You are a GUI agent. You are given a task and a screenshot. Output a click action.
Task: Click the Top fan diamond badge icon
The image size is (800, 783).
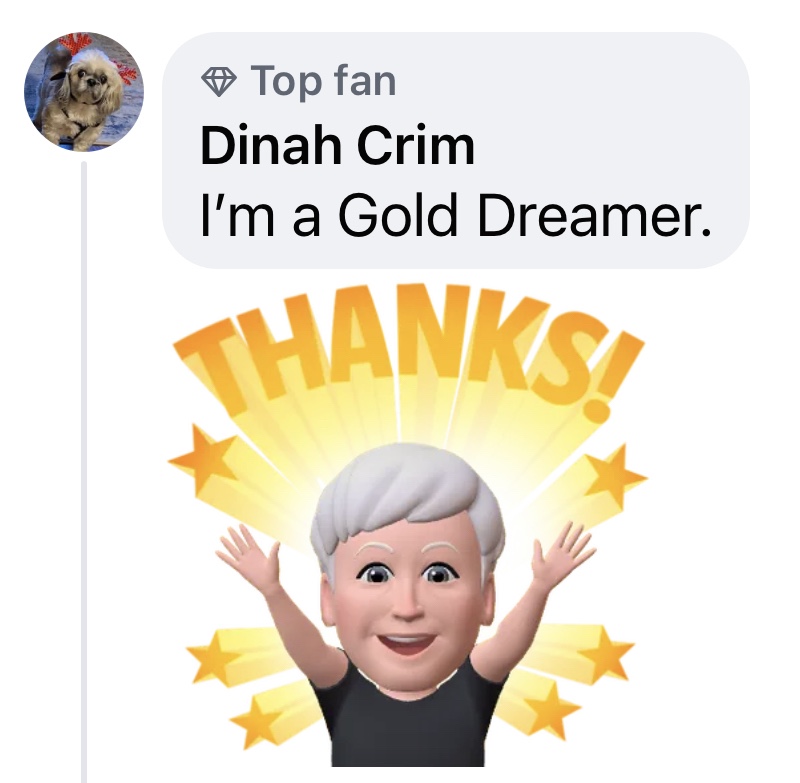pos(219,82)
